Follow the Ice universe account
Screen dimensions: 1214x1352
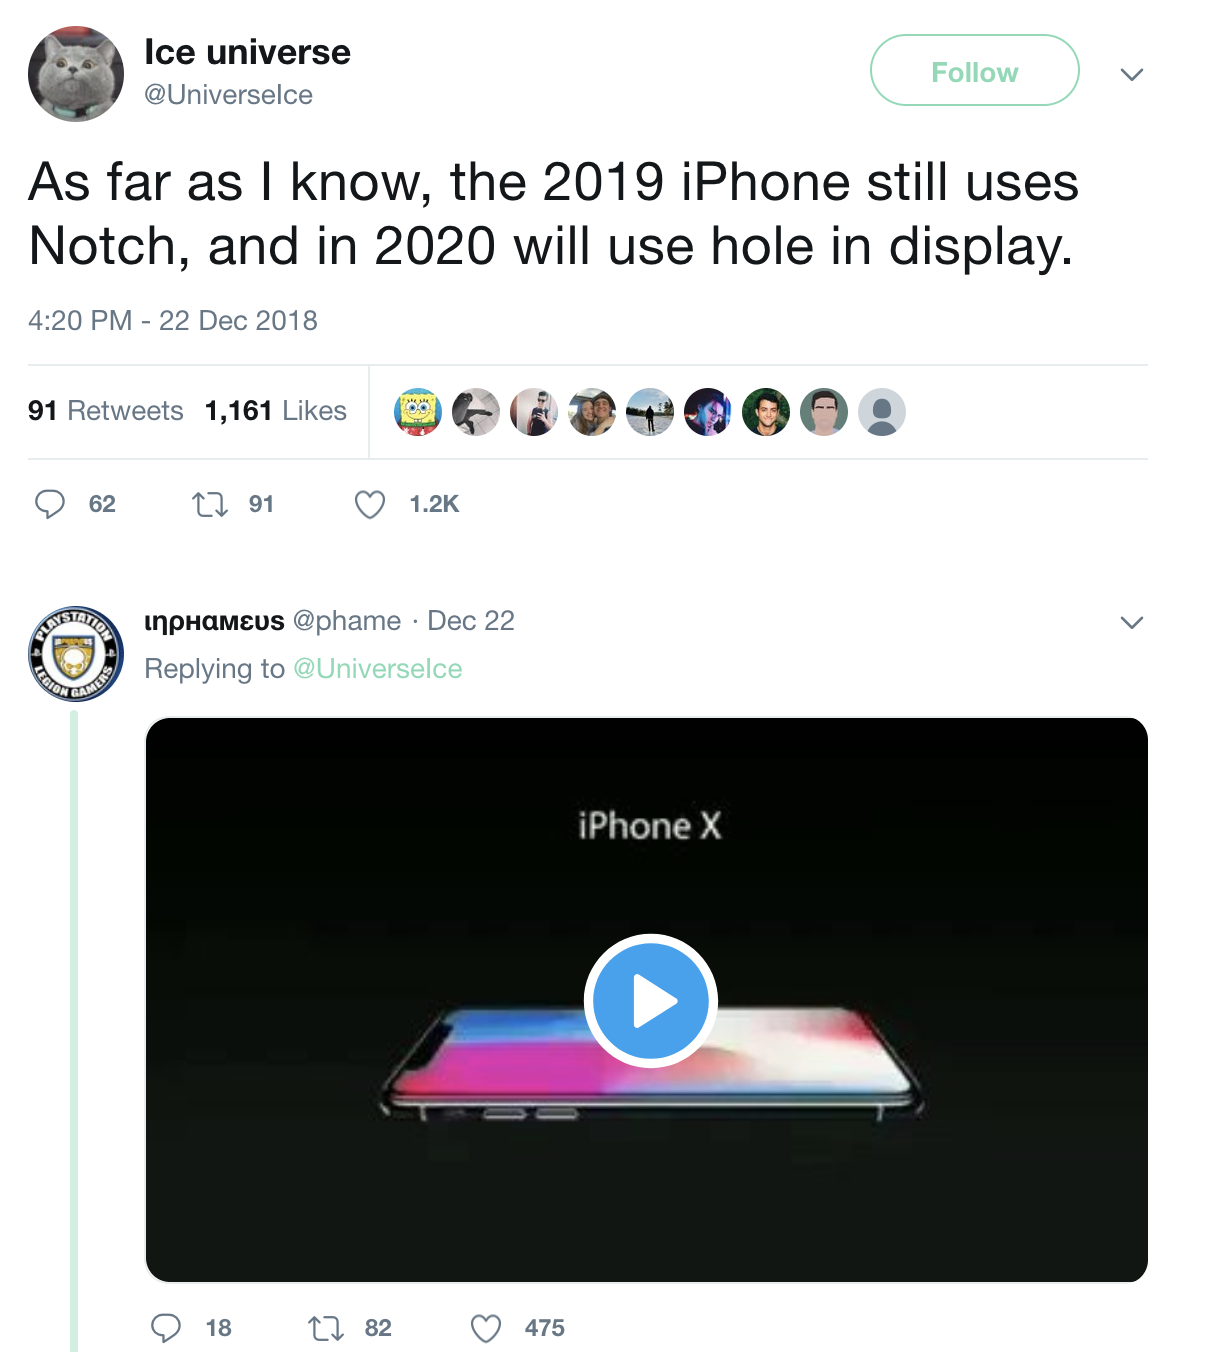click(974, 71)
